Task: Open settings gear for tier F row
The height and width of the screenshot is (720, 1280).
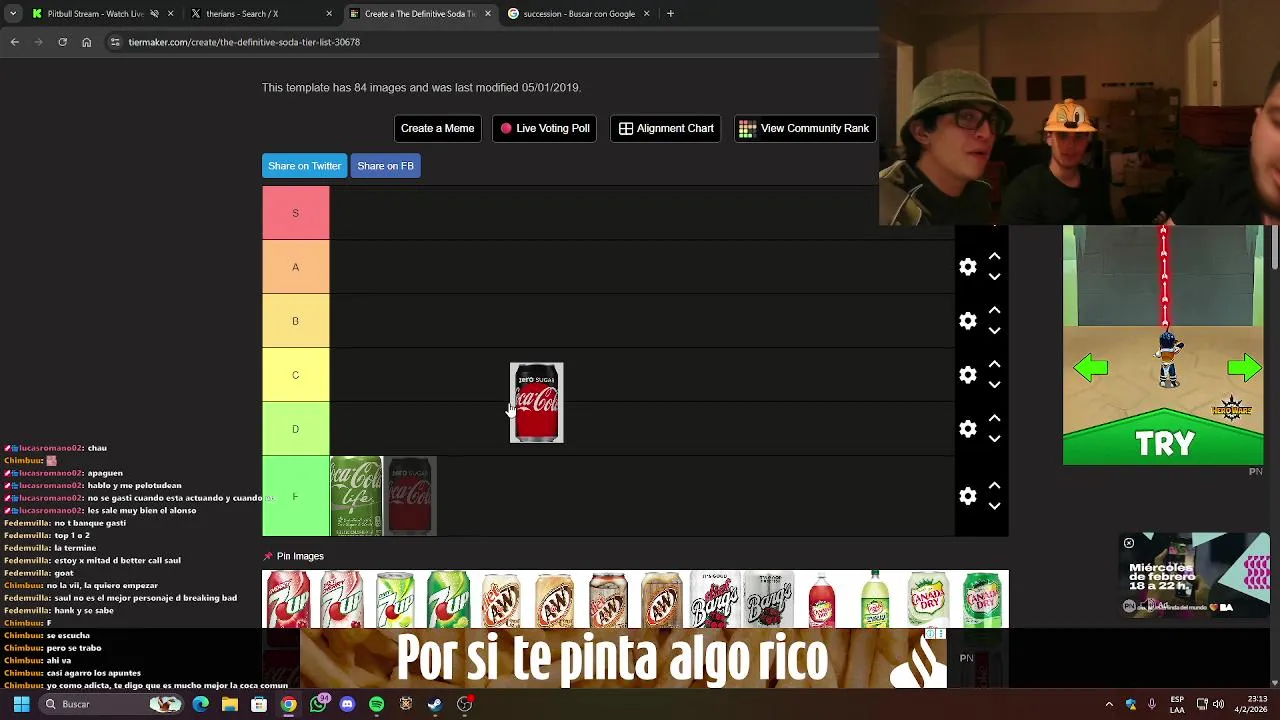Action: coord(967,496)
